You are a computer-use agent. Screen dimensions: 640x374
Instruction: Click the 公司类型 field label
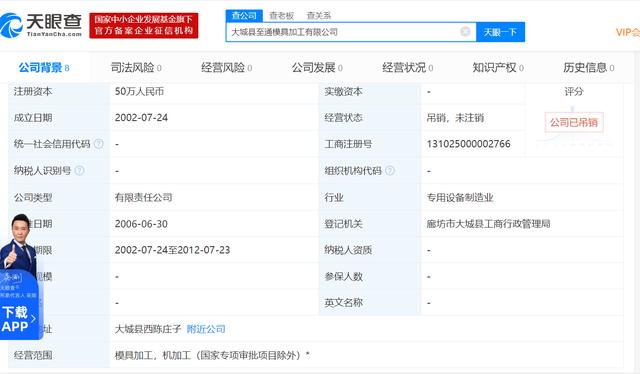33,197
